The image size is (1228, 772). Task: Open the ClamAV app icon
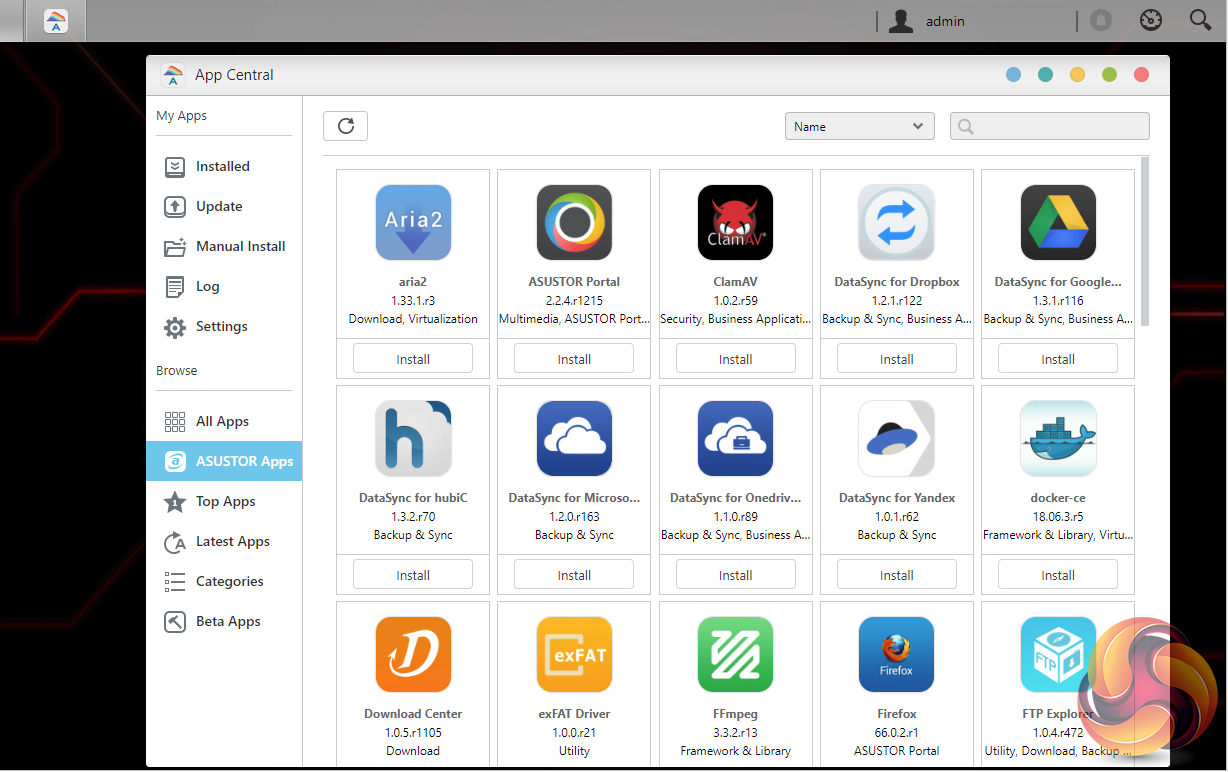coord(735,223)
